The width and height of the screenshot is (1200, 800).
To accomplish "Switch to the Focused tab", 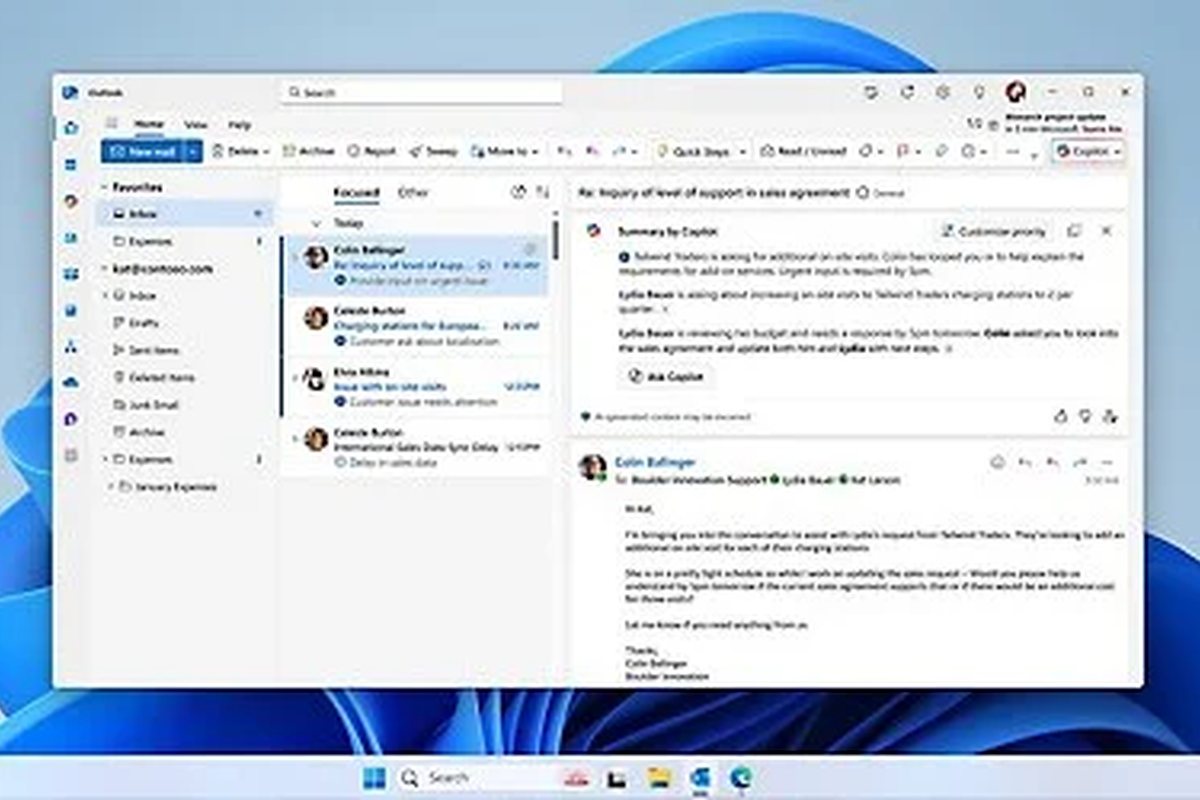I will point(357,193).
